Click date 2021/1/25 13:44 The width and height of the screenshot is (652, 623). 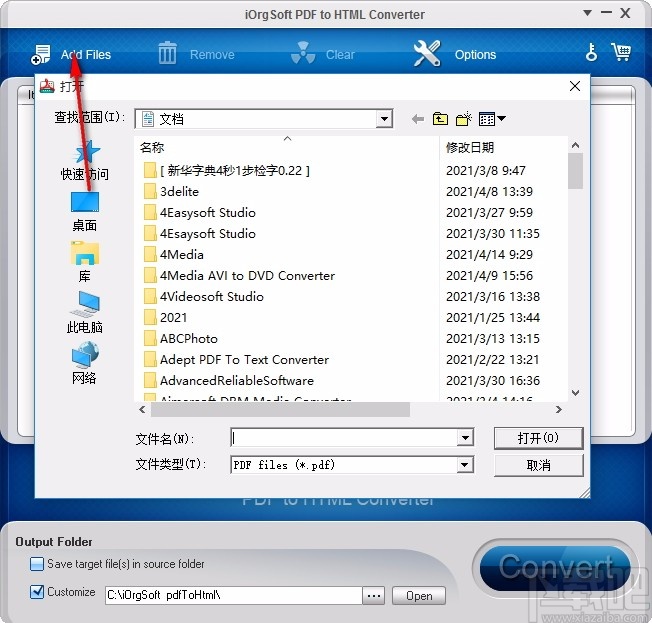(x=493, y=318)
